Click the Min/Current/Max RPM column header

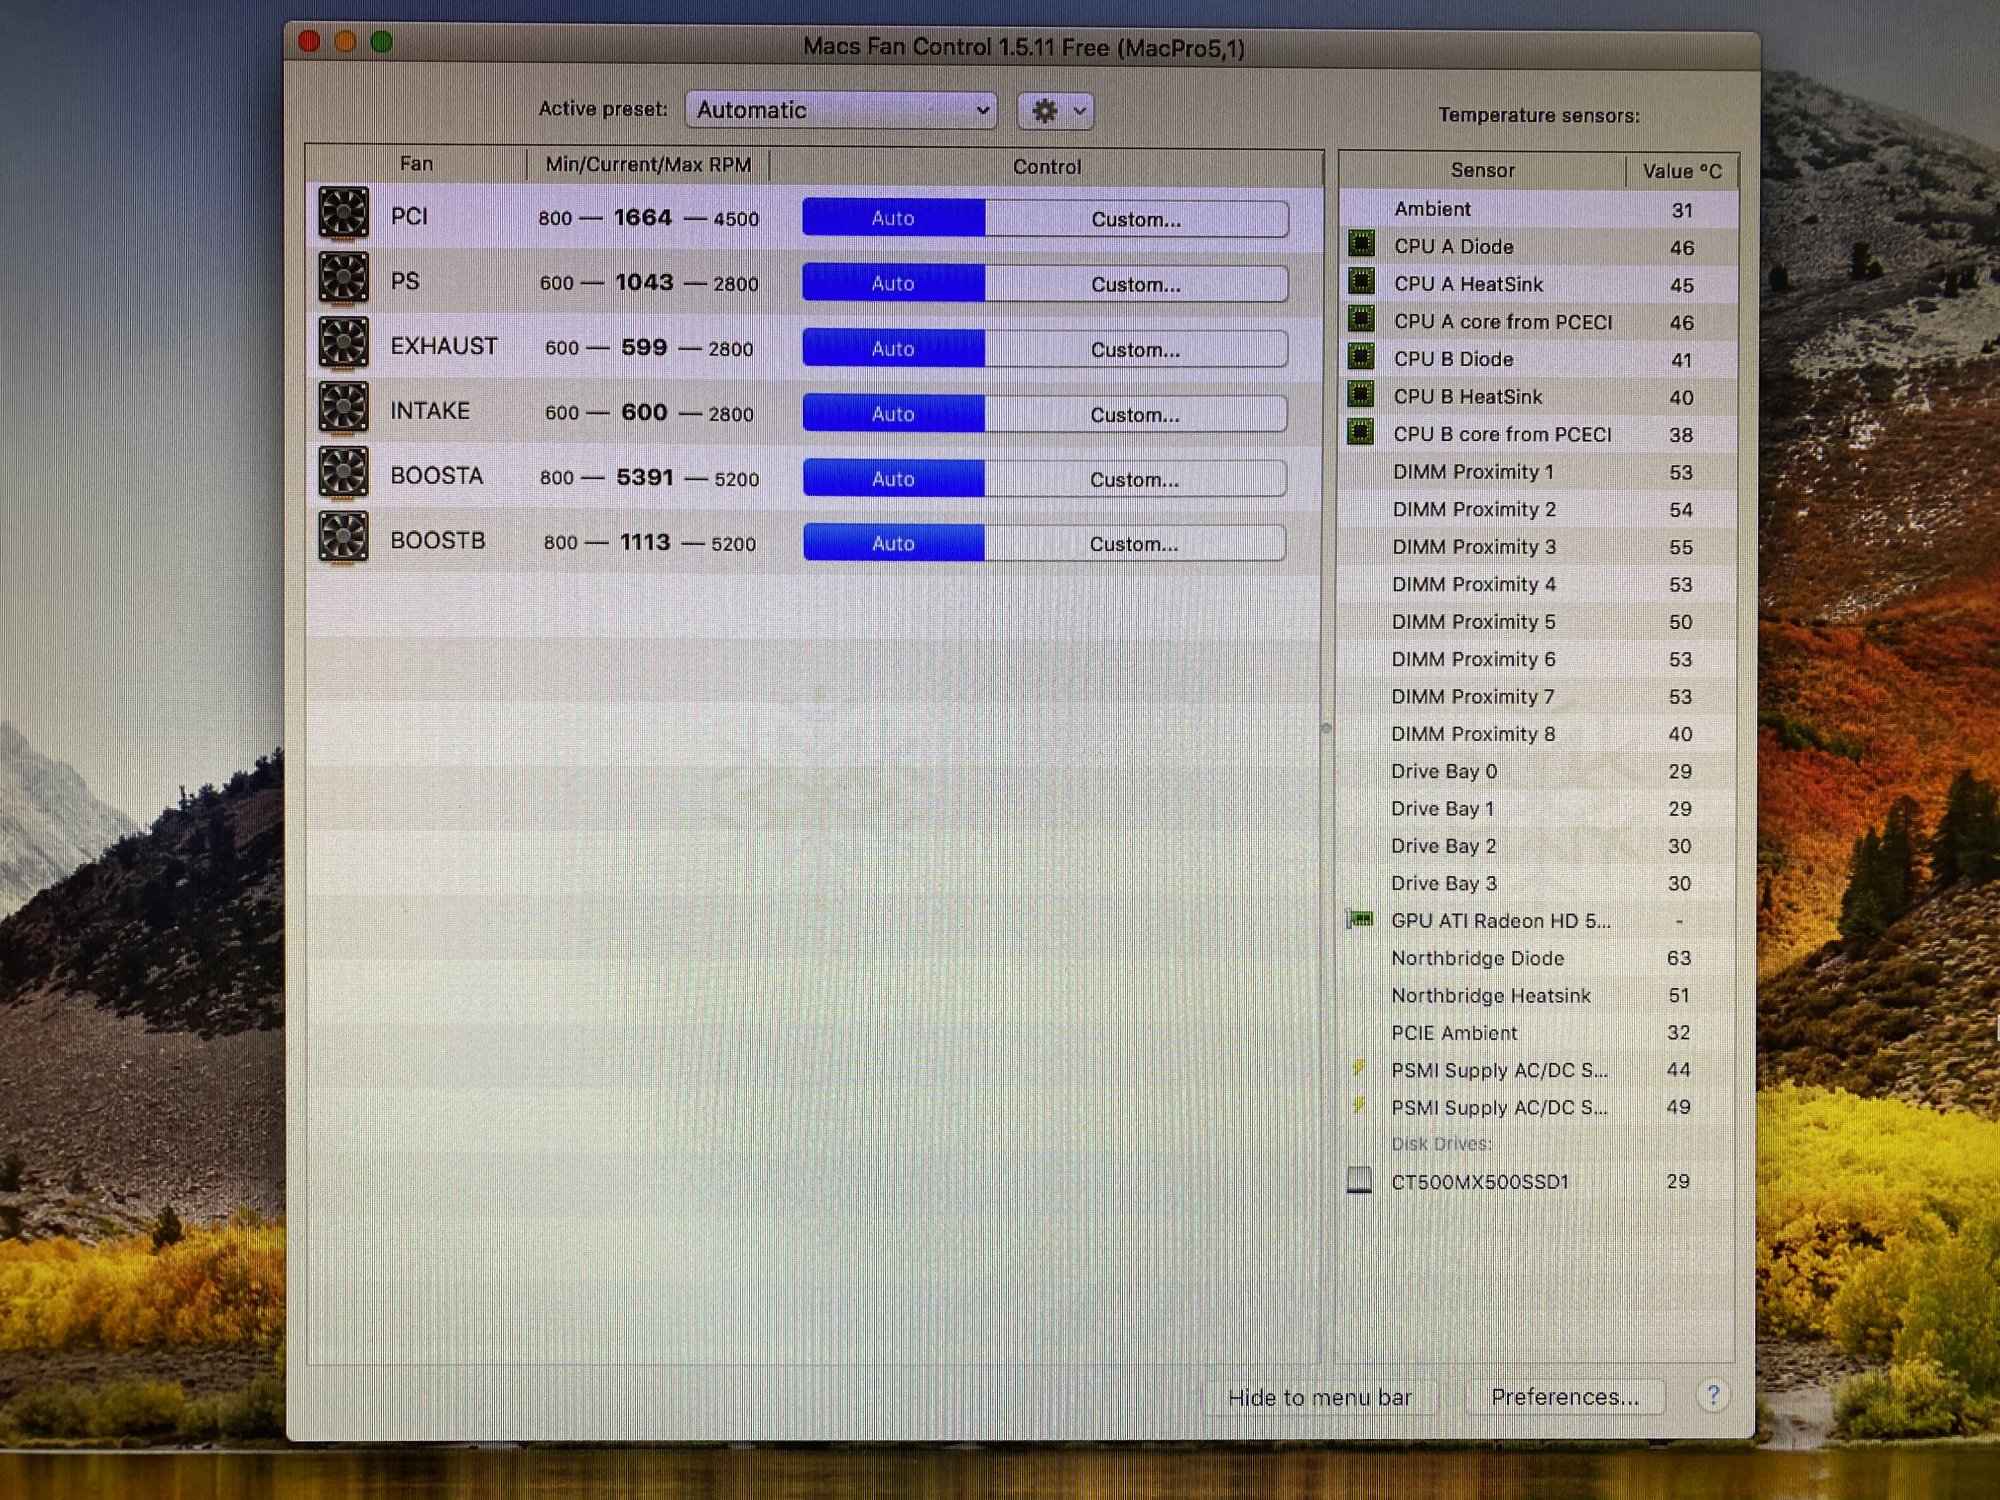648,165
